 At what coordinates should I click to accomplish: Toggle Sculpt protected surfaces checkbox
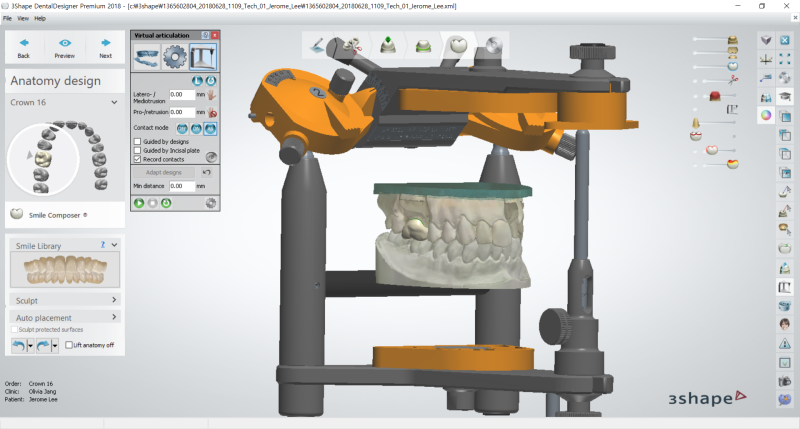click(x=14, y=330)
